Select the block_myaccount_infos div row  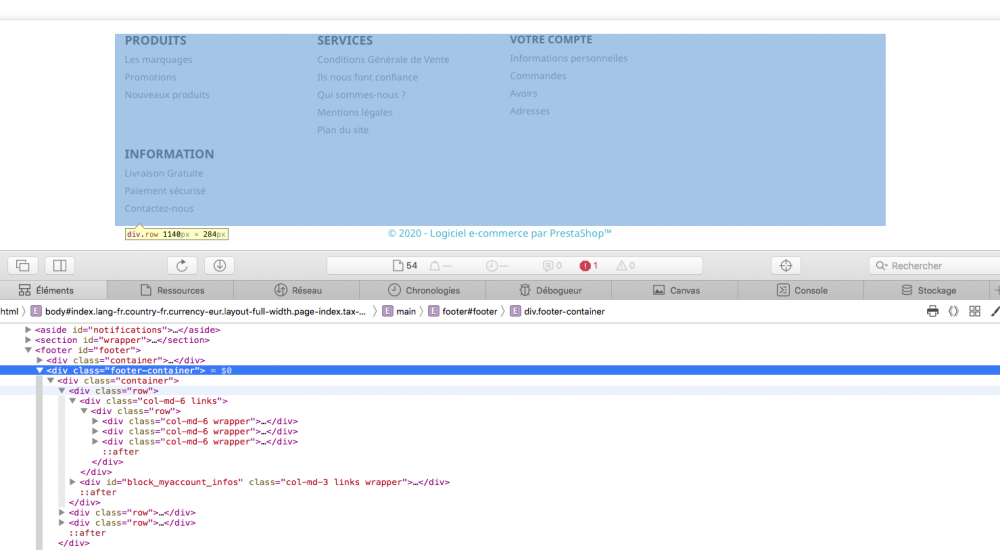(x=265, y=482)
